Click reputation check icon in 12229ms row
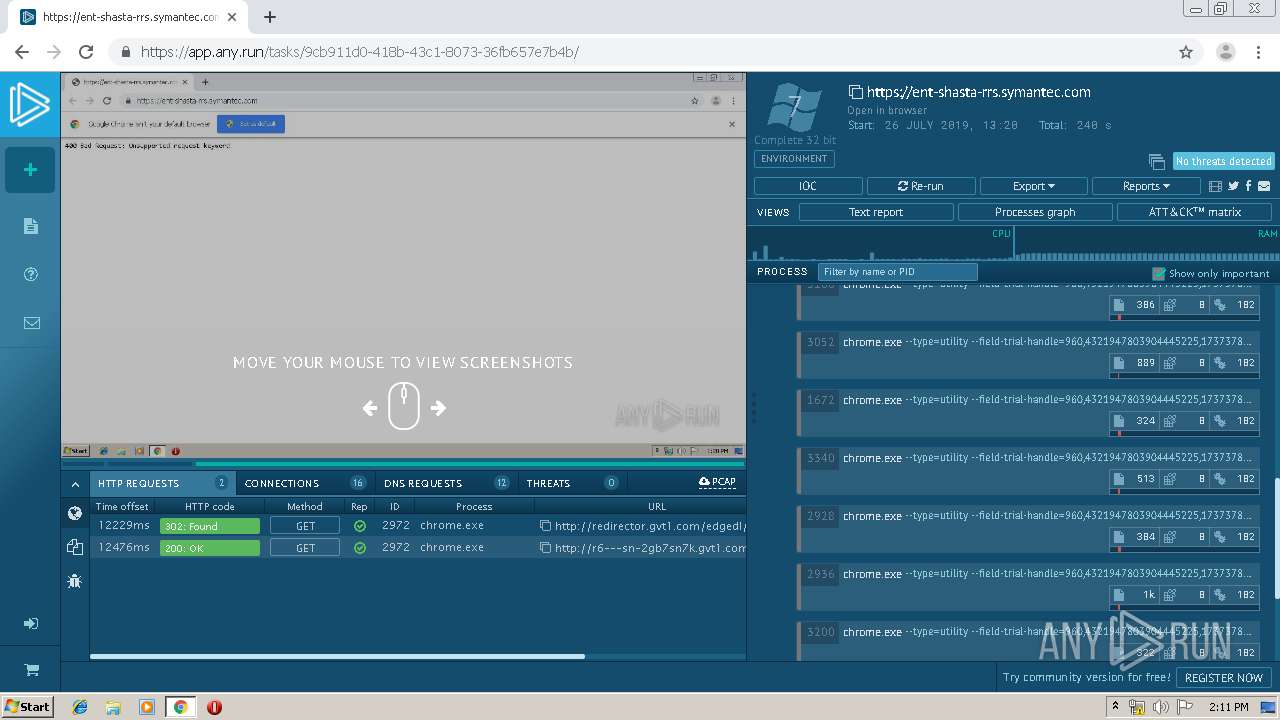Viewport: 1280px width, 720px height. [360, 526]
